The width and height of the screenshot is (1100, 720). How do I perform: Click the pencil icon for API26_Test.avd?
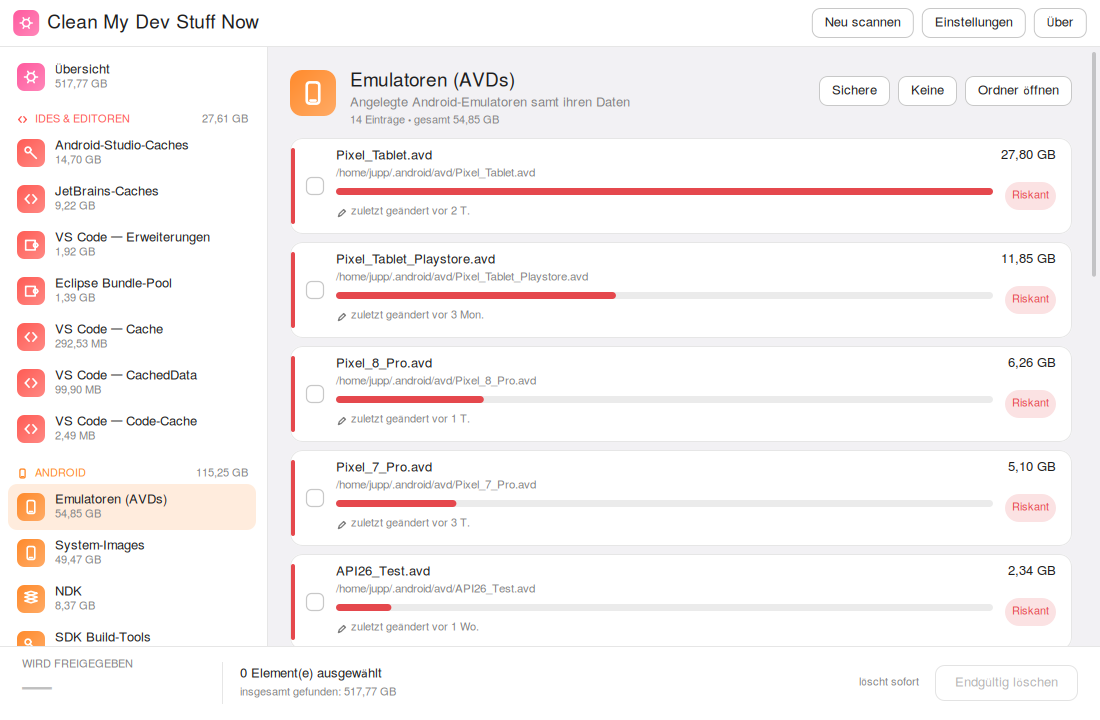(342, 628)
